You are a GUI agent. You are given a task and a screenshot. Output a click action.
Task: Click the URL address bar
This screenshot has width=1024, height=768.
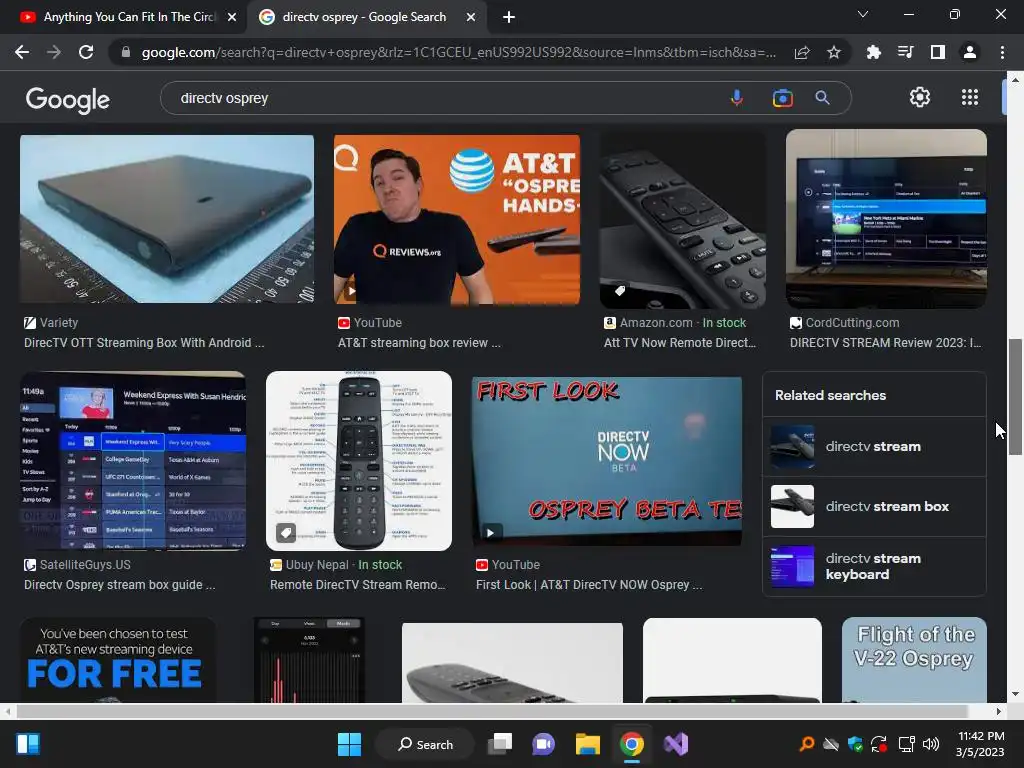click(458, 52)
